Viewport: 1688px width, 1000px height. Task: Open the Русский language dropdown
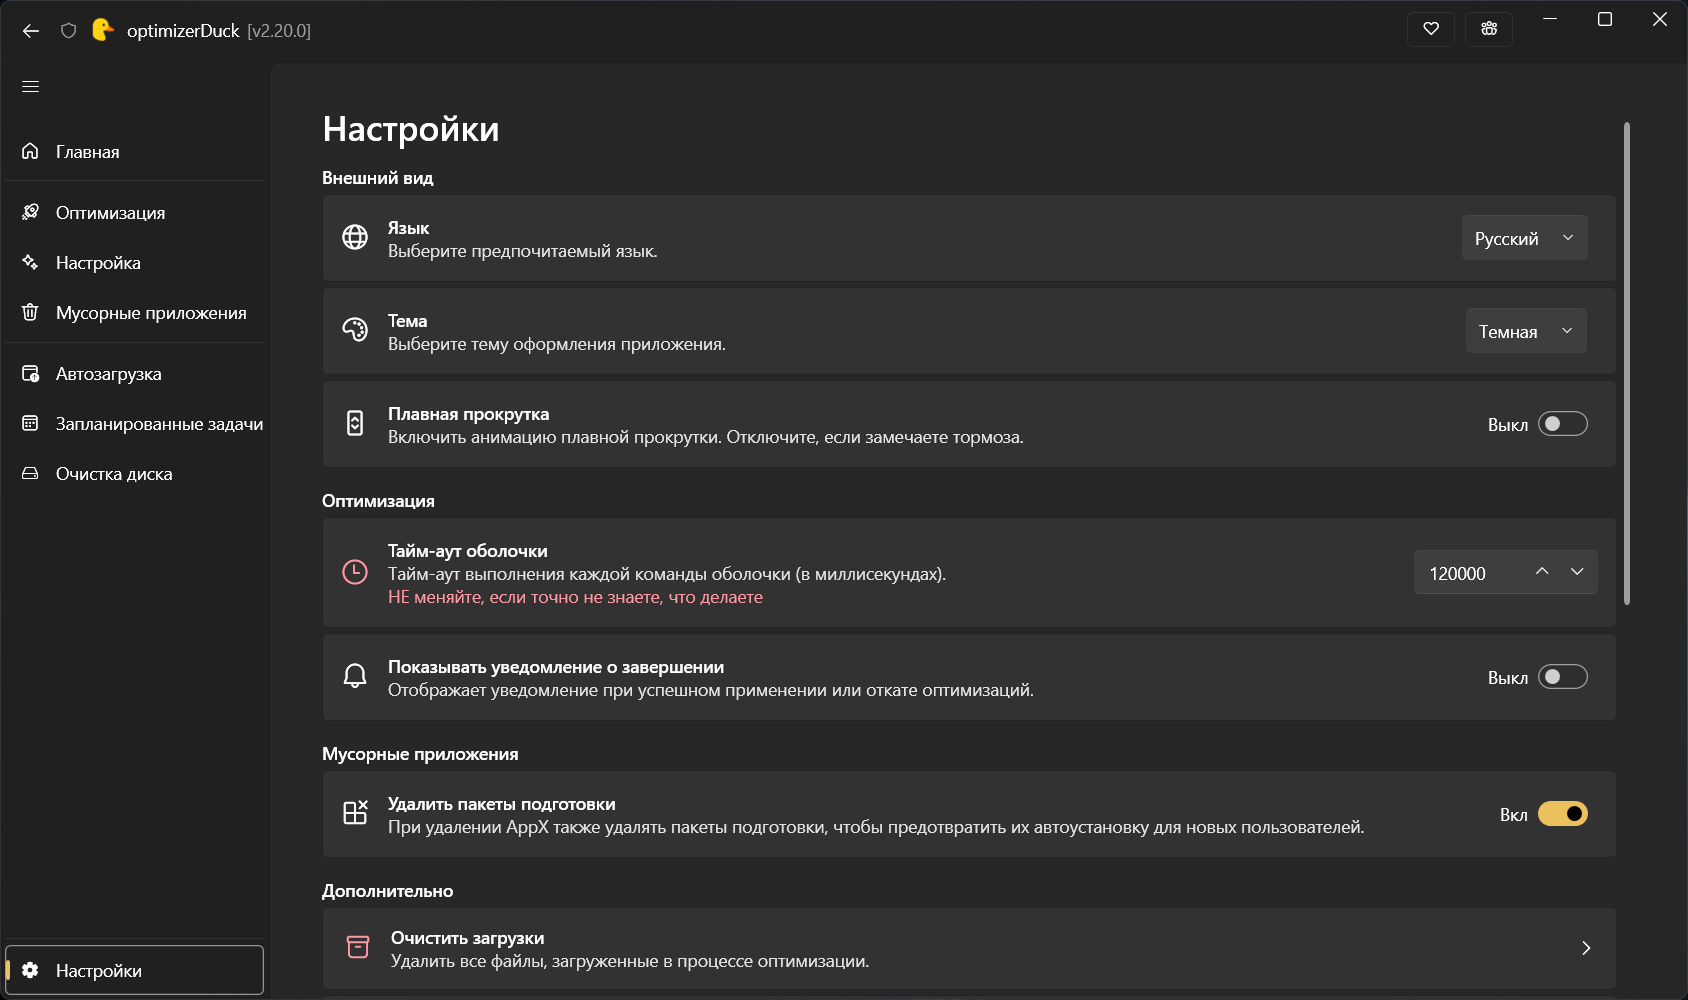1525,238
